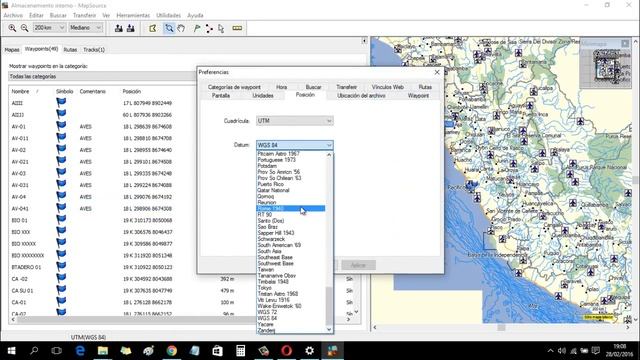Viewport: 640px width, 360px height.
Task: Open Google Chrome from the taskbar
Action: point(171,351)
